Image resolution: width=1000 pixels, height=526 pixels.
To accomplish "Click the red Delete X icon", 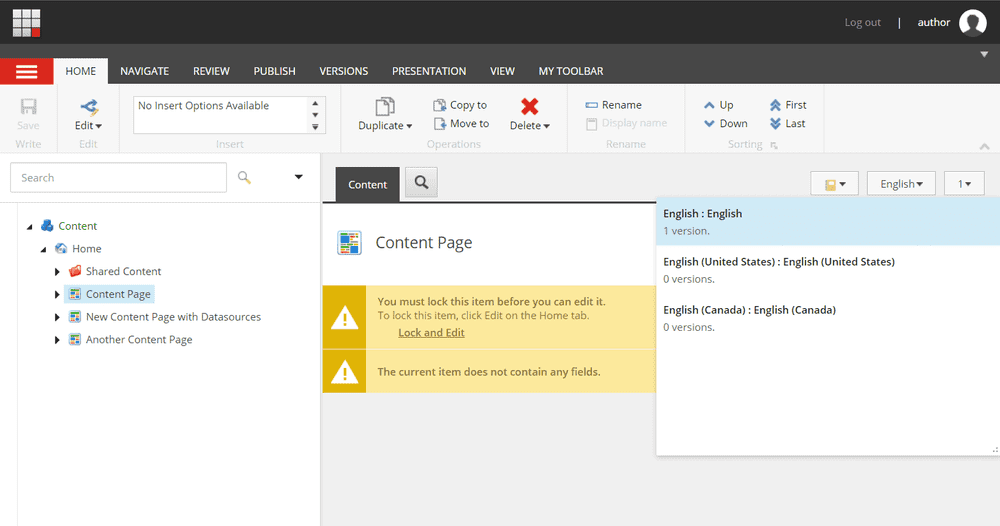I will click(x=529, y=106).
